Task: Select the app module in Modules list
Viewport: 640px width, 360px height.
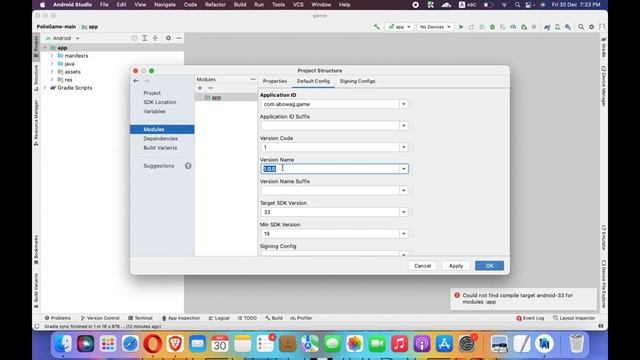Action: coord(226,98)
